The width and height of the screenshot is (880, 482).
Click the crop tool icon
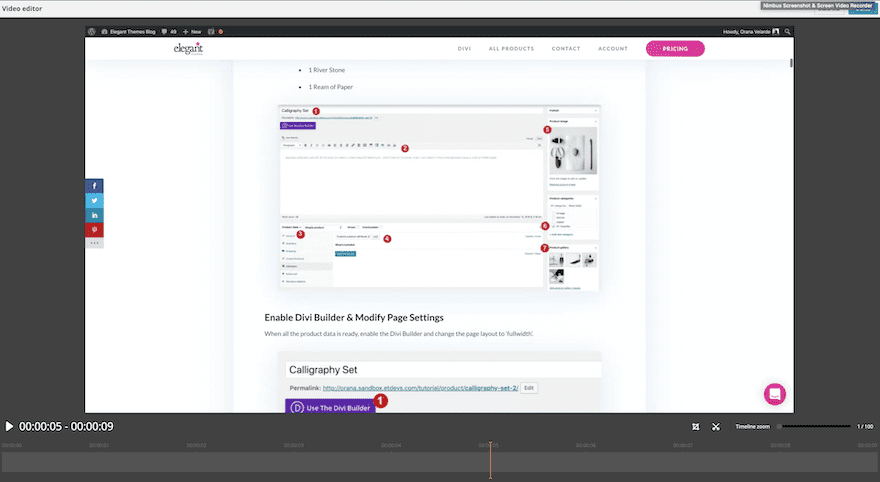(x=695, y=427)
